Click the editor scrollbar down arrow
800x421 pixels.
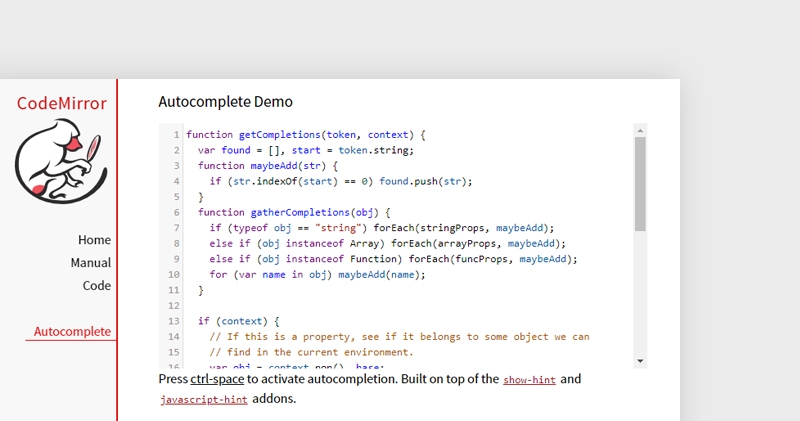[x=640, y=361]
